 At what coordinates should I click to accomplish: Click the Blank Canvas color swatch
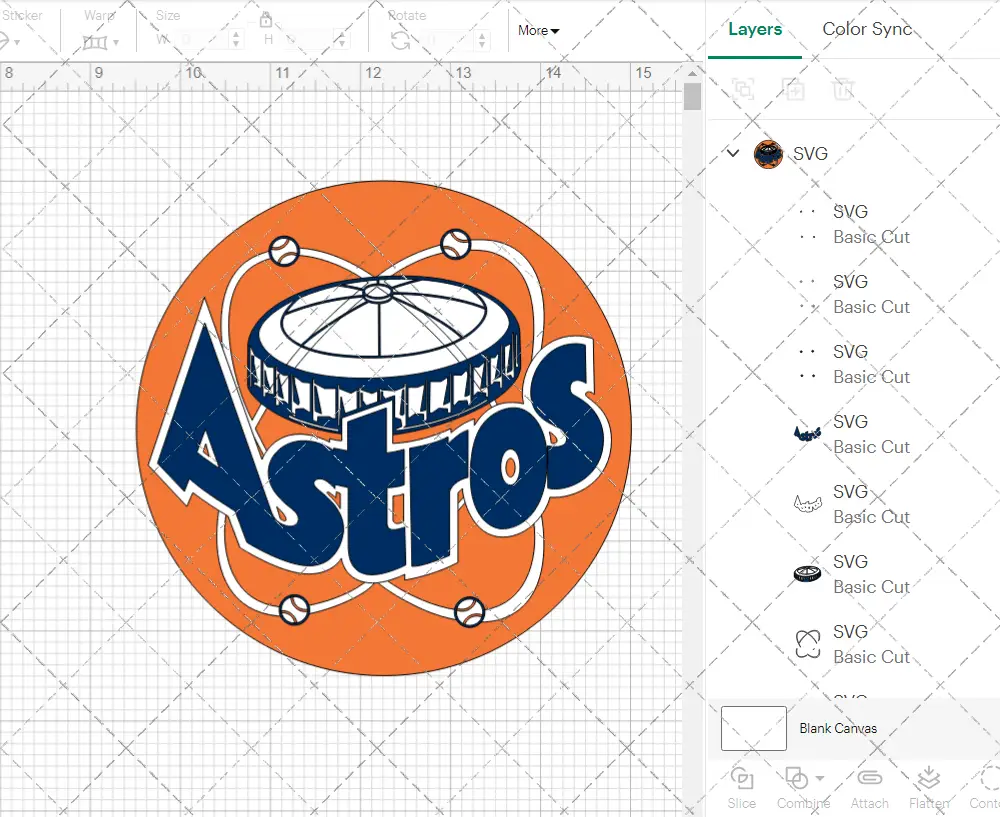pyautogui.click(x=754, y=728)
